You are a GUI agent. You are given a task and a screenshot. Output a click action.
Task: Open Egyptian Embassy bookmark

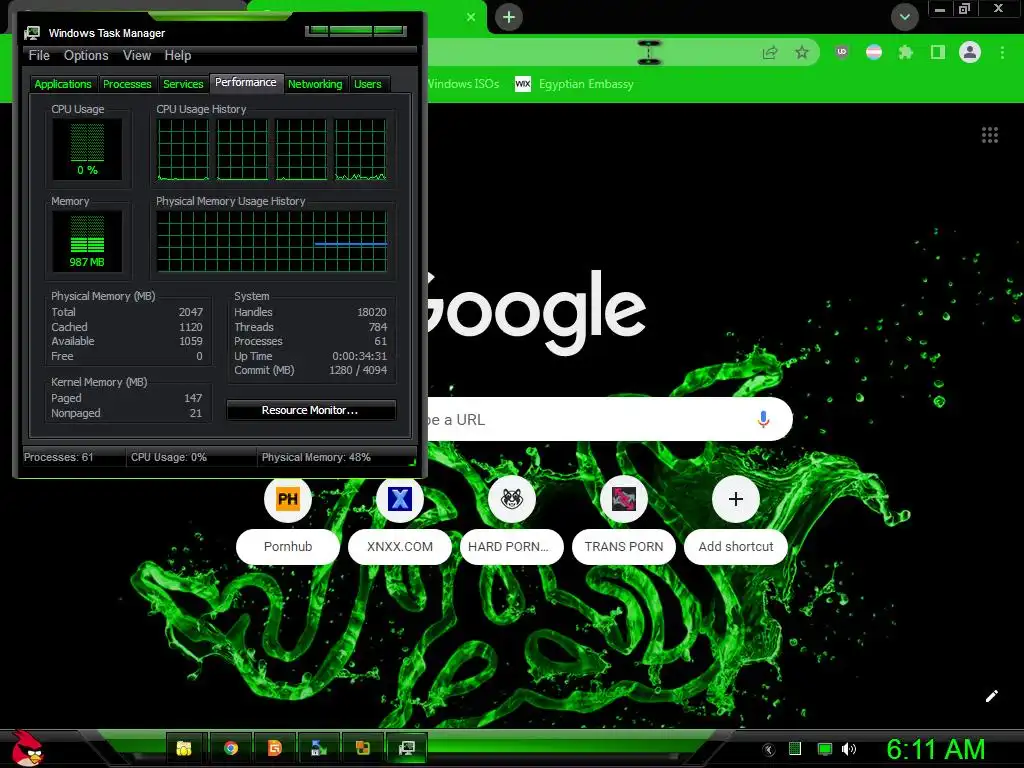(x=574, y=84)
